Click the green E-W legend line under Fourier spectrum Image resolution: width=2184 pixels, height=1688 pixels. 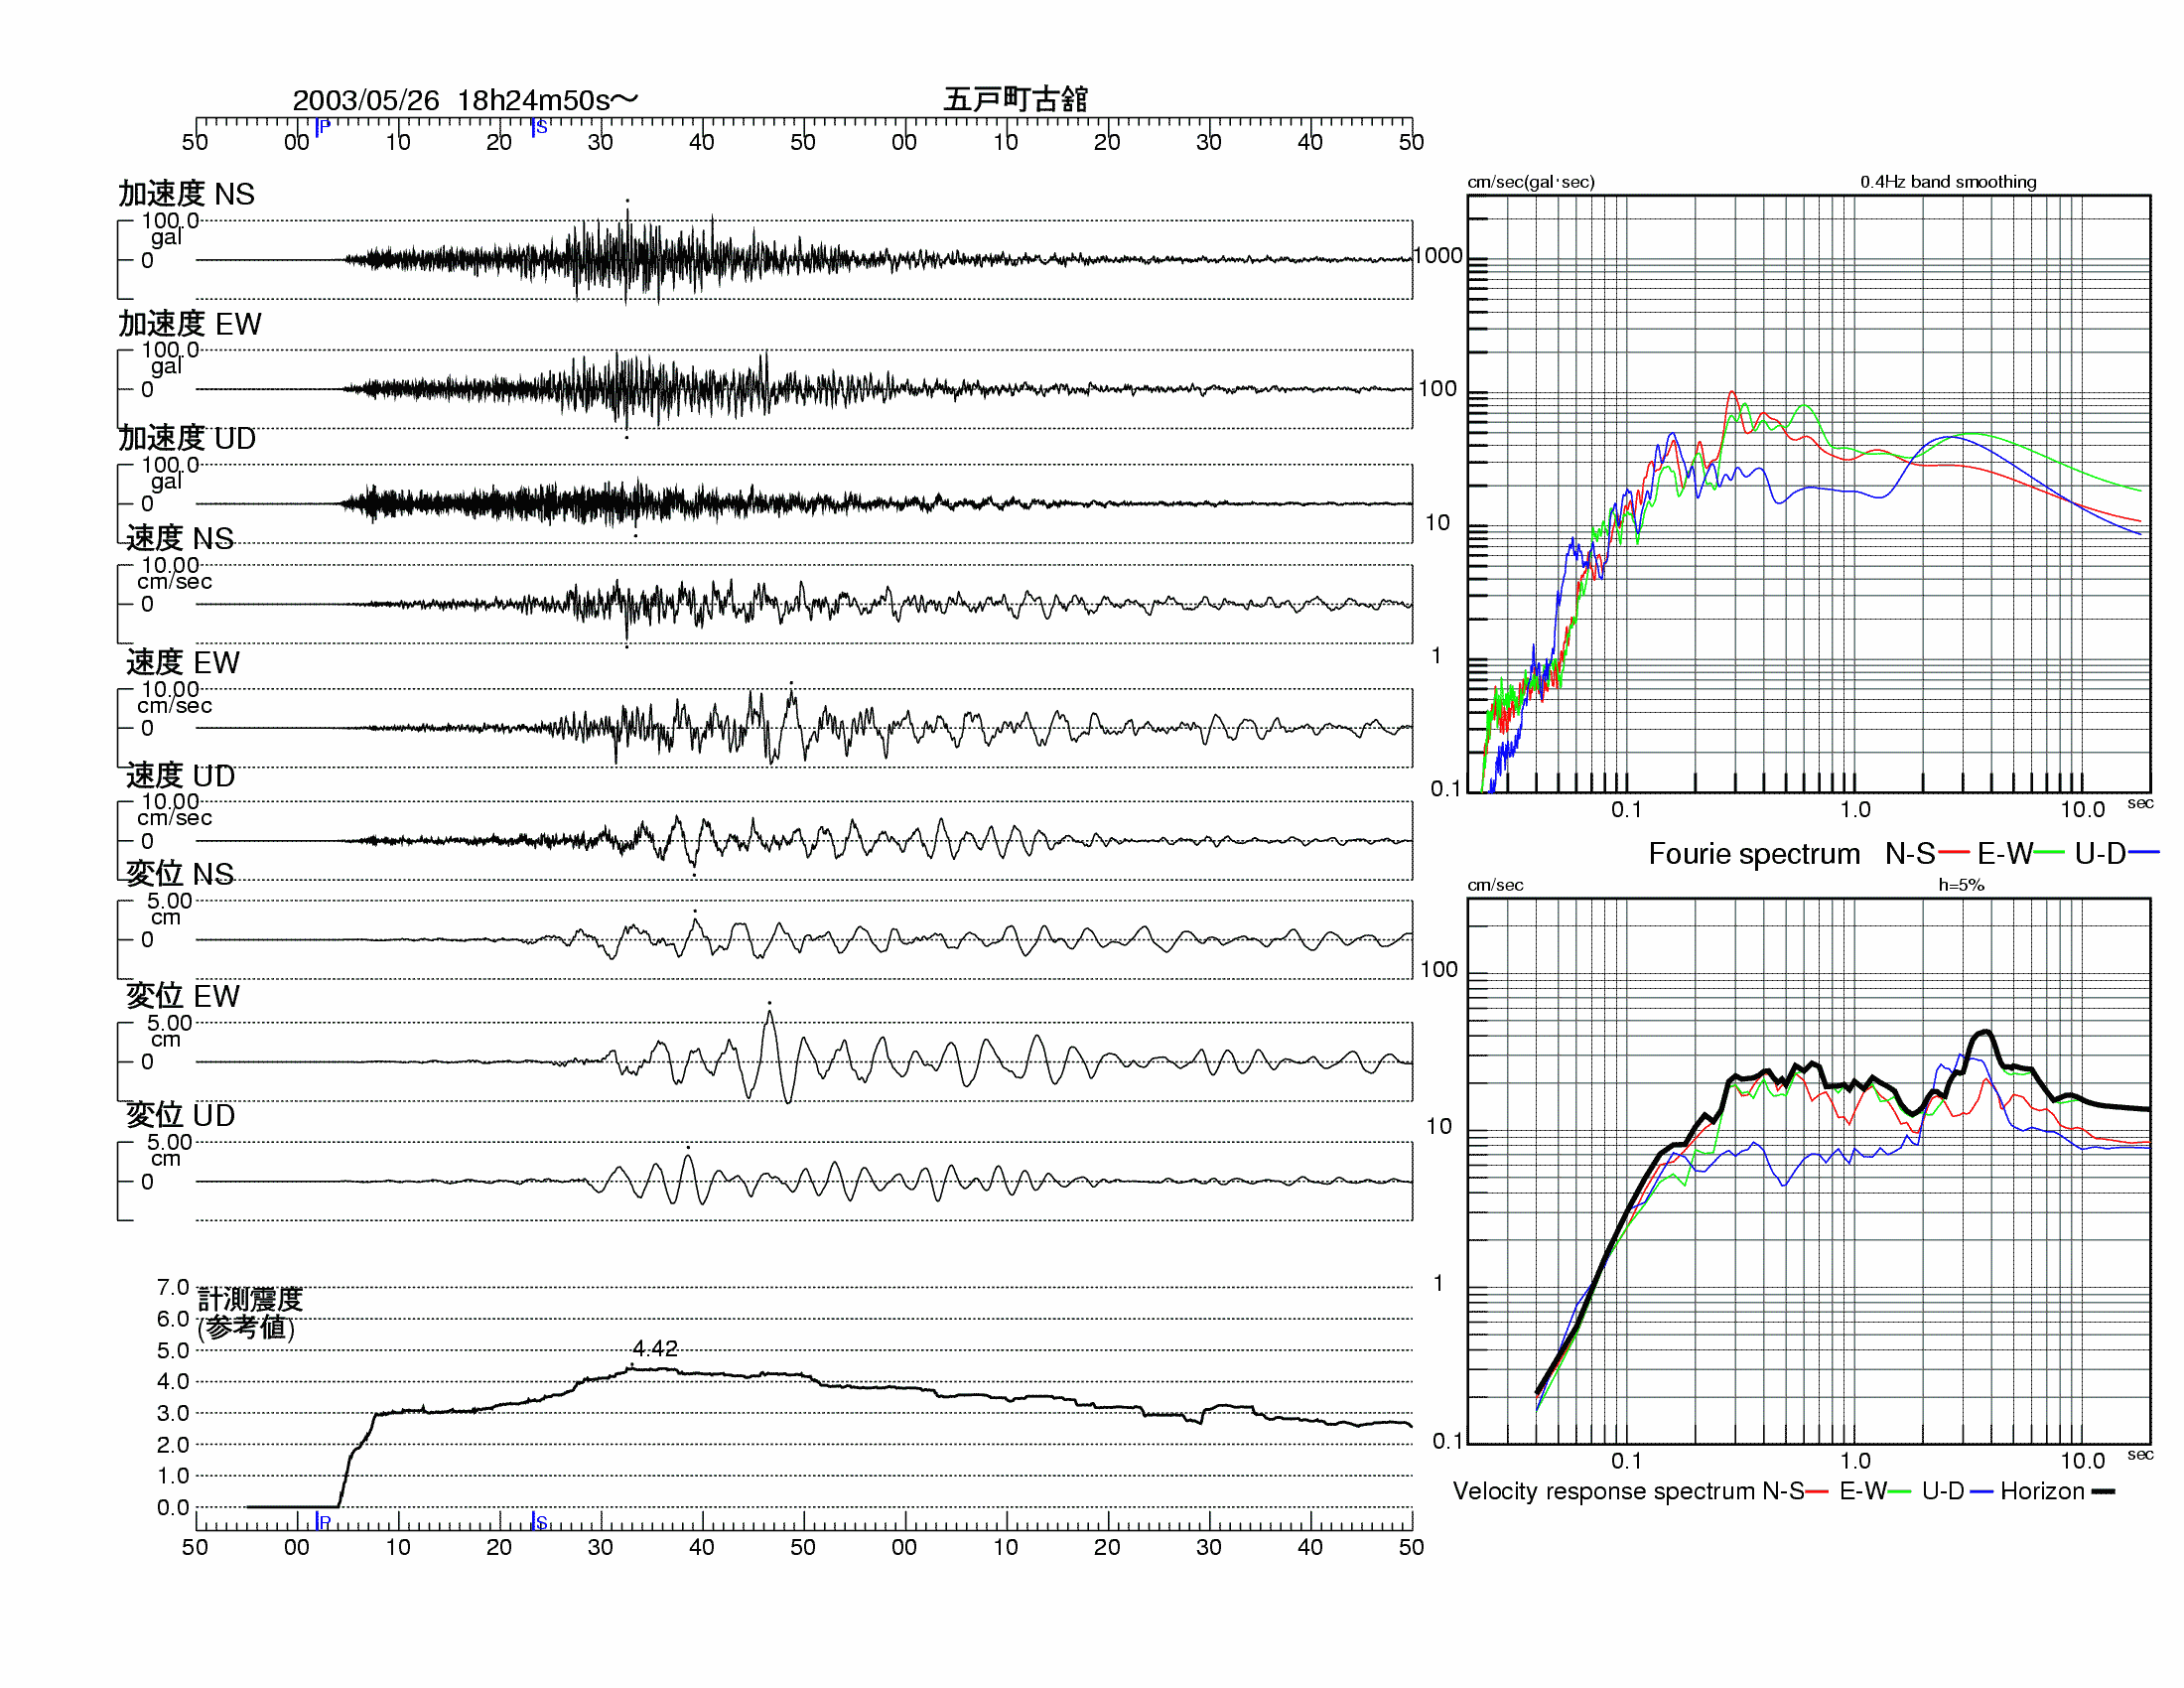click(2048, 852)
